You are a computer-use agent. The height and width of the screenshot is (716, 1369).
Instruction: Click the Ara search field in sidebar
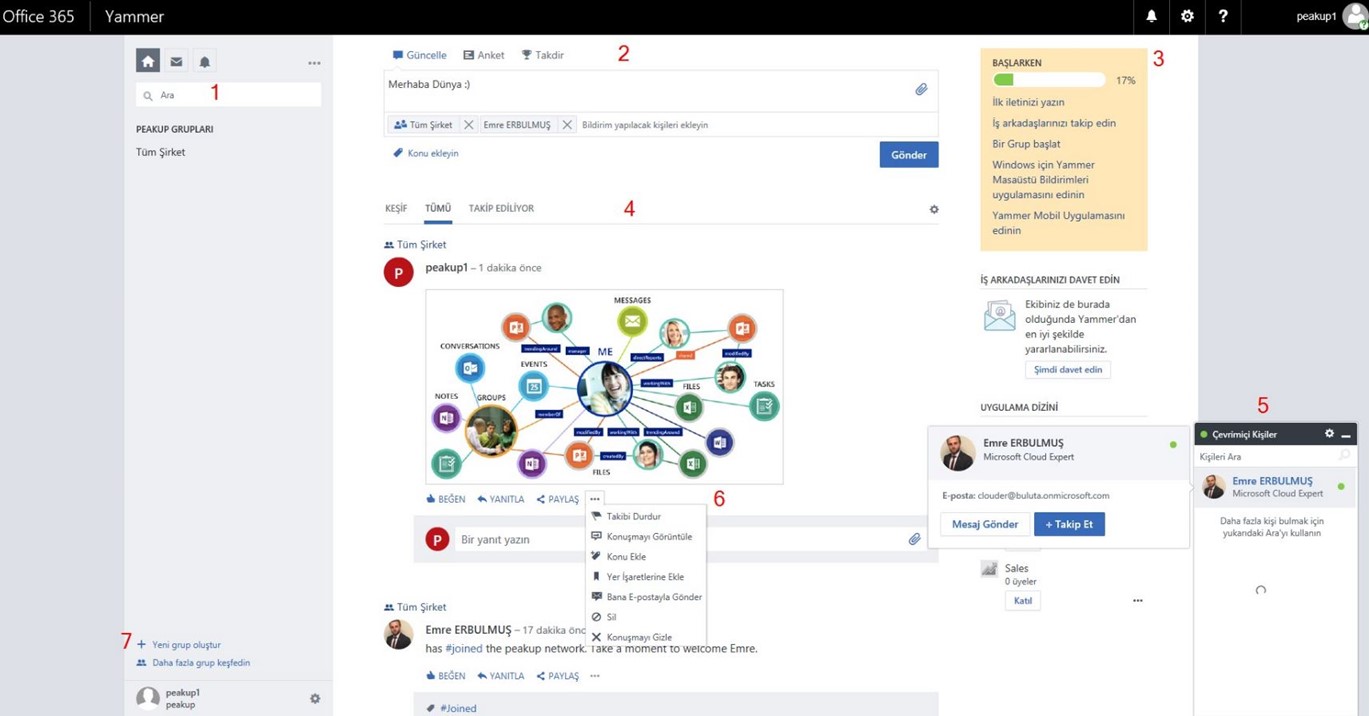(x=229, y=95)
